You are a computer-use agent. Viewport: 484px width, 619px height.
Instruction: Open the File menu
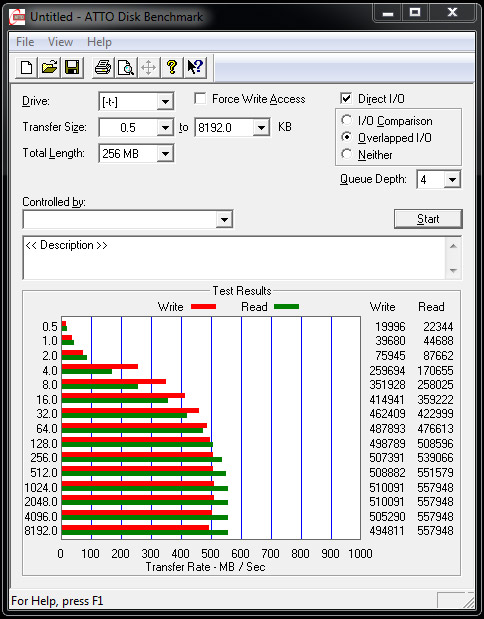(x=25, y=42)
